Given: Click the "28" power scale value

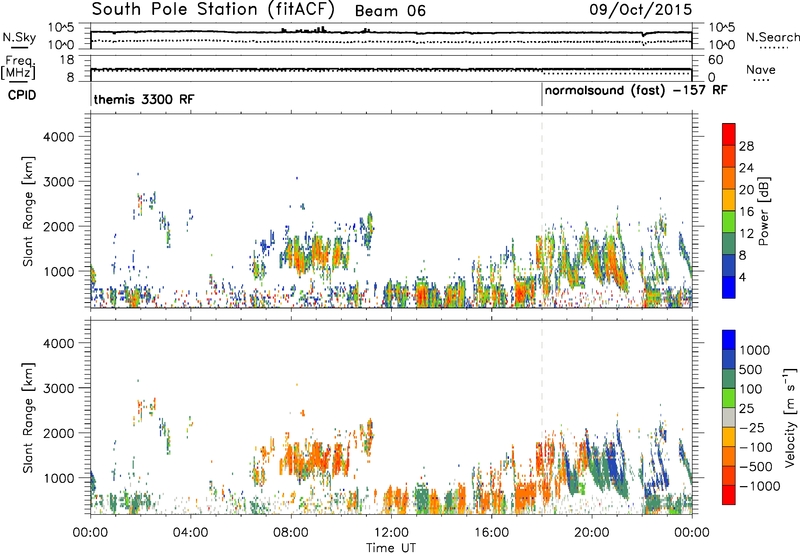Looking at the screenshot, I should (x=746, y=146).
